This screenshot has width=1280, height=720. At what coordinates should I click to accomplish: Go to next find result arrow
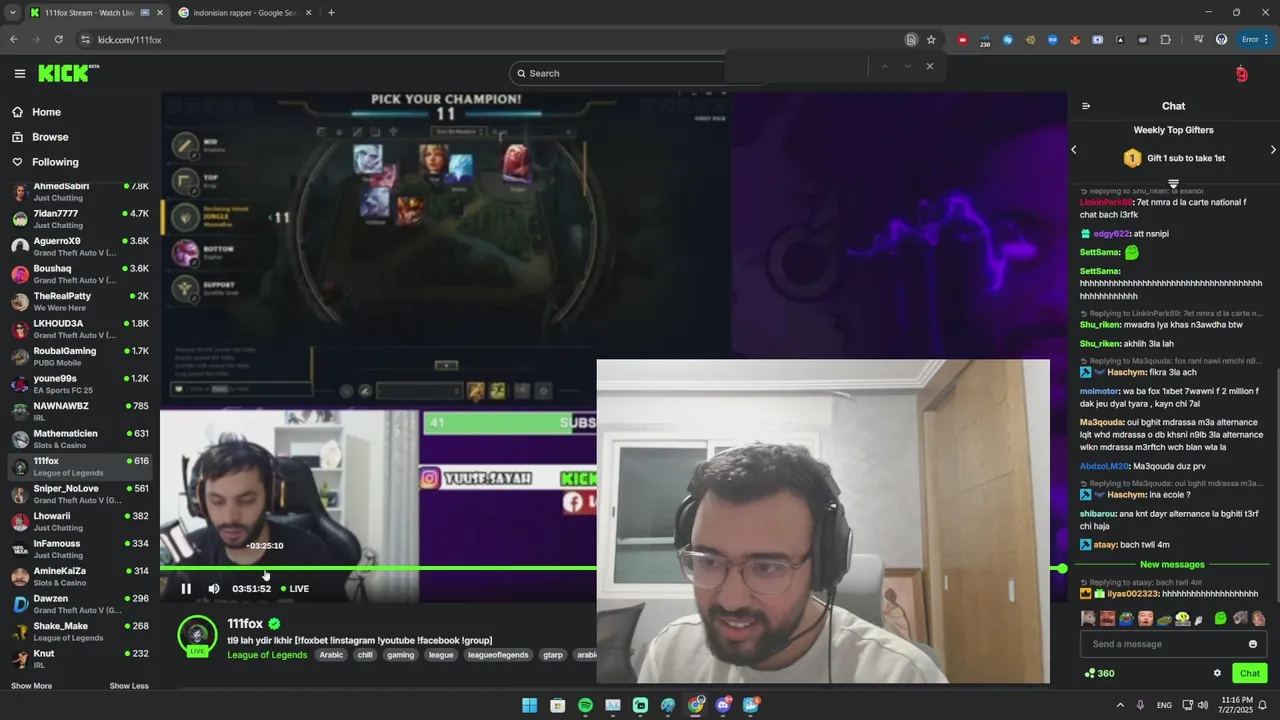tap(907, 66)
